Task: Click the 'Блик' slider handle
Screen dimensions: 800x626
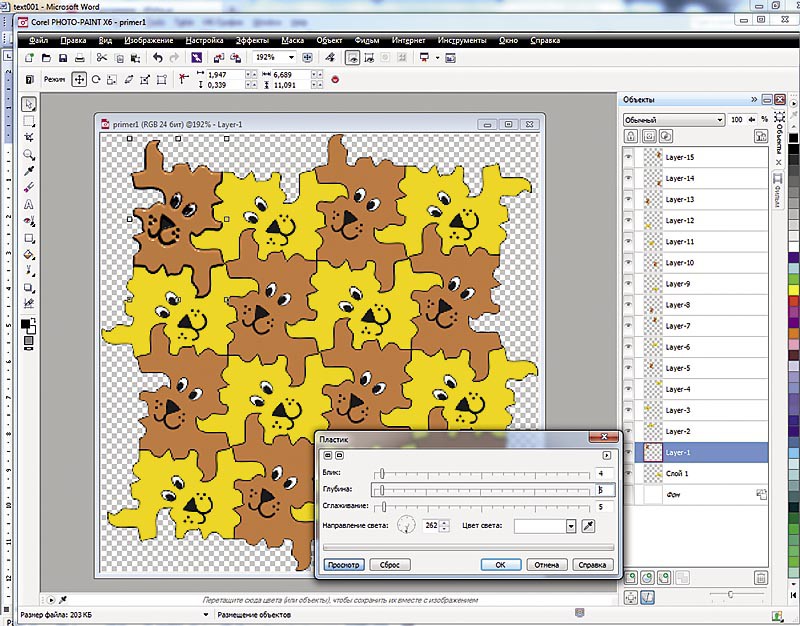Action: (380, 473)
